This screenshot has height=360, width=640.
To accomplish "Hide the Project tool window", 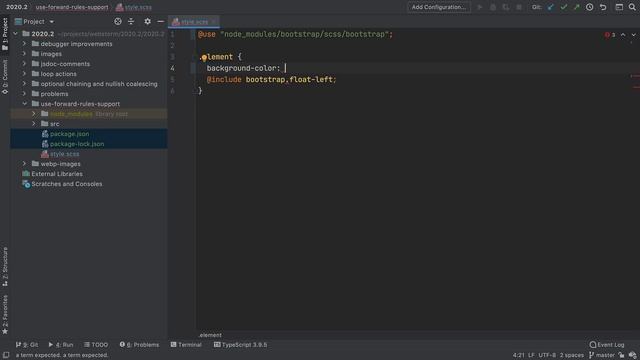I will pyautogui.click(x=160, y=21).
